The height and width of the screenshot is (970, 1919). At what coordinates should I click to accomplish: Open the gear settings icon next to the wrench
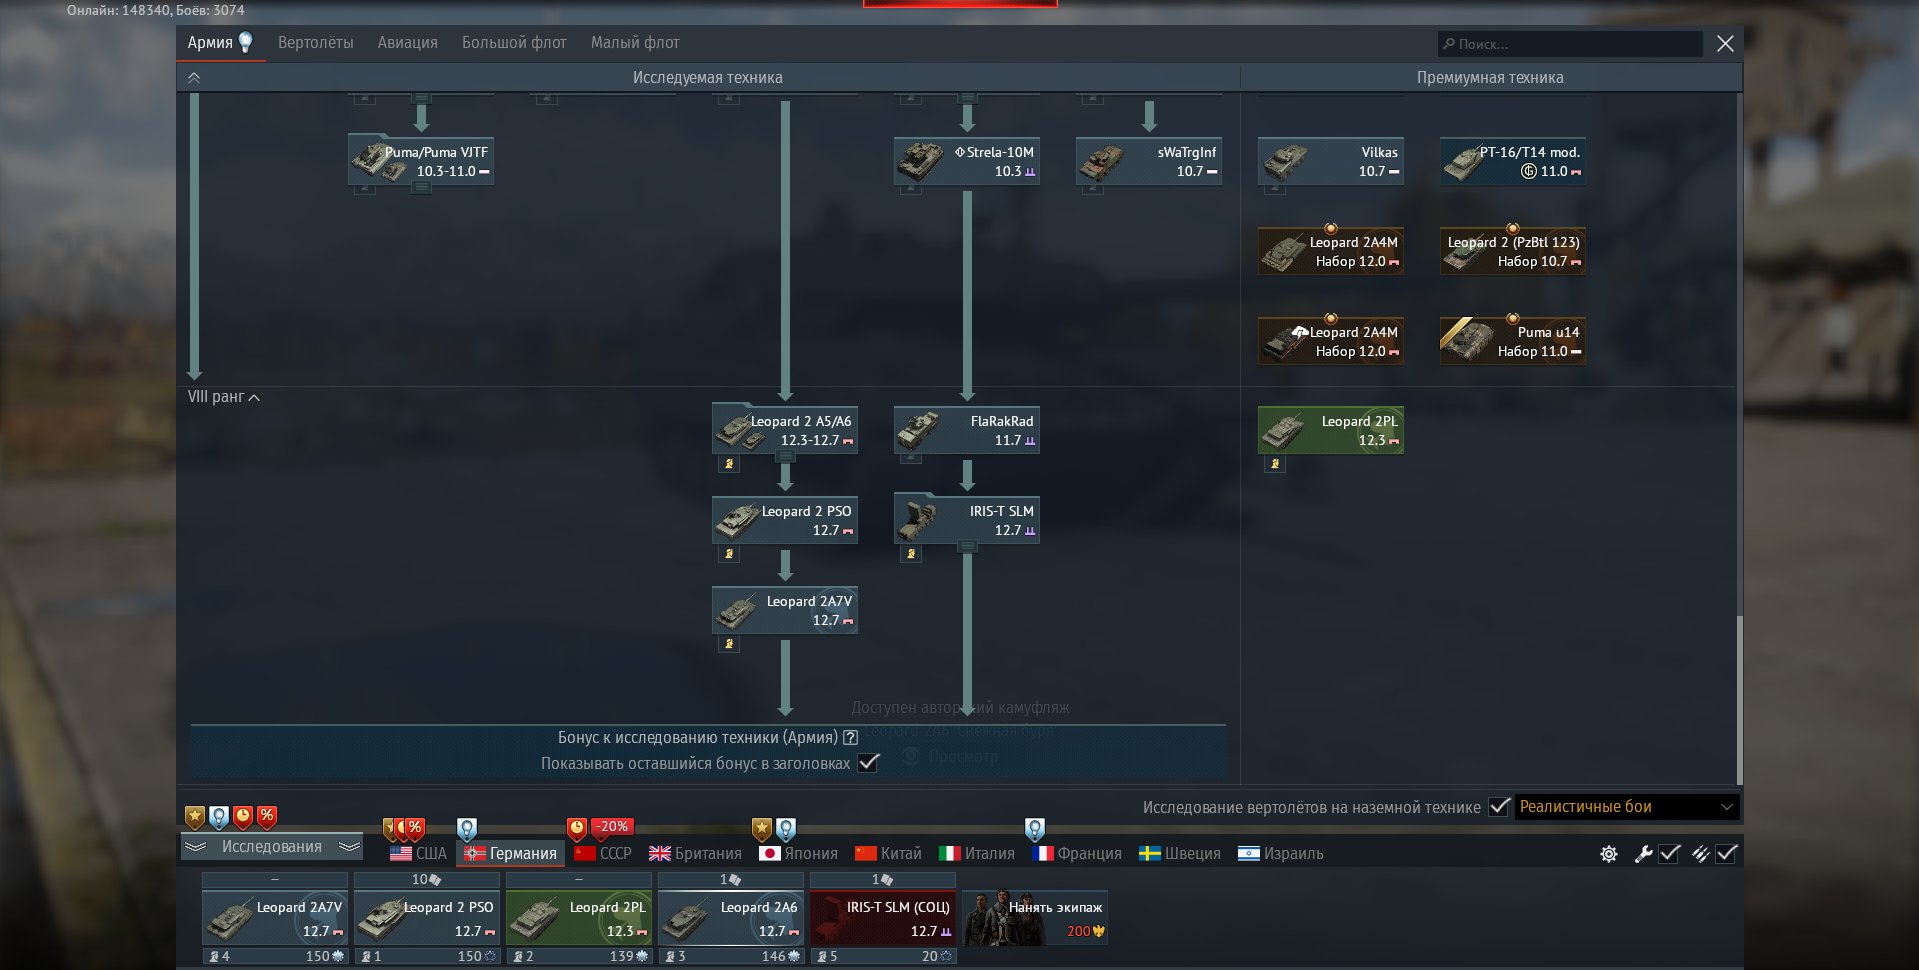pyautogui.click(x=1608, y=854)
